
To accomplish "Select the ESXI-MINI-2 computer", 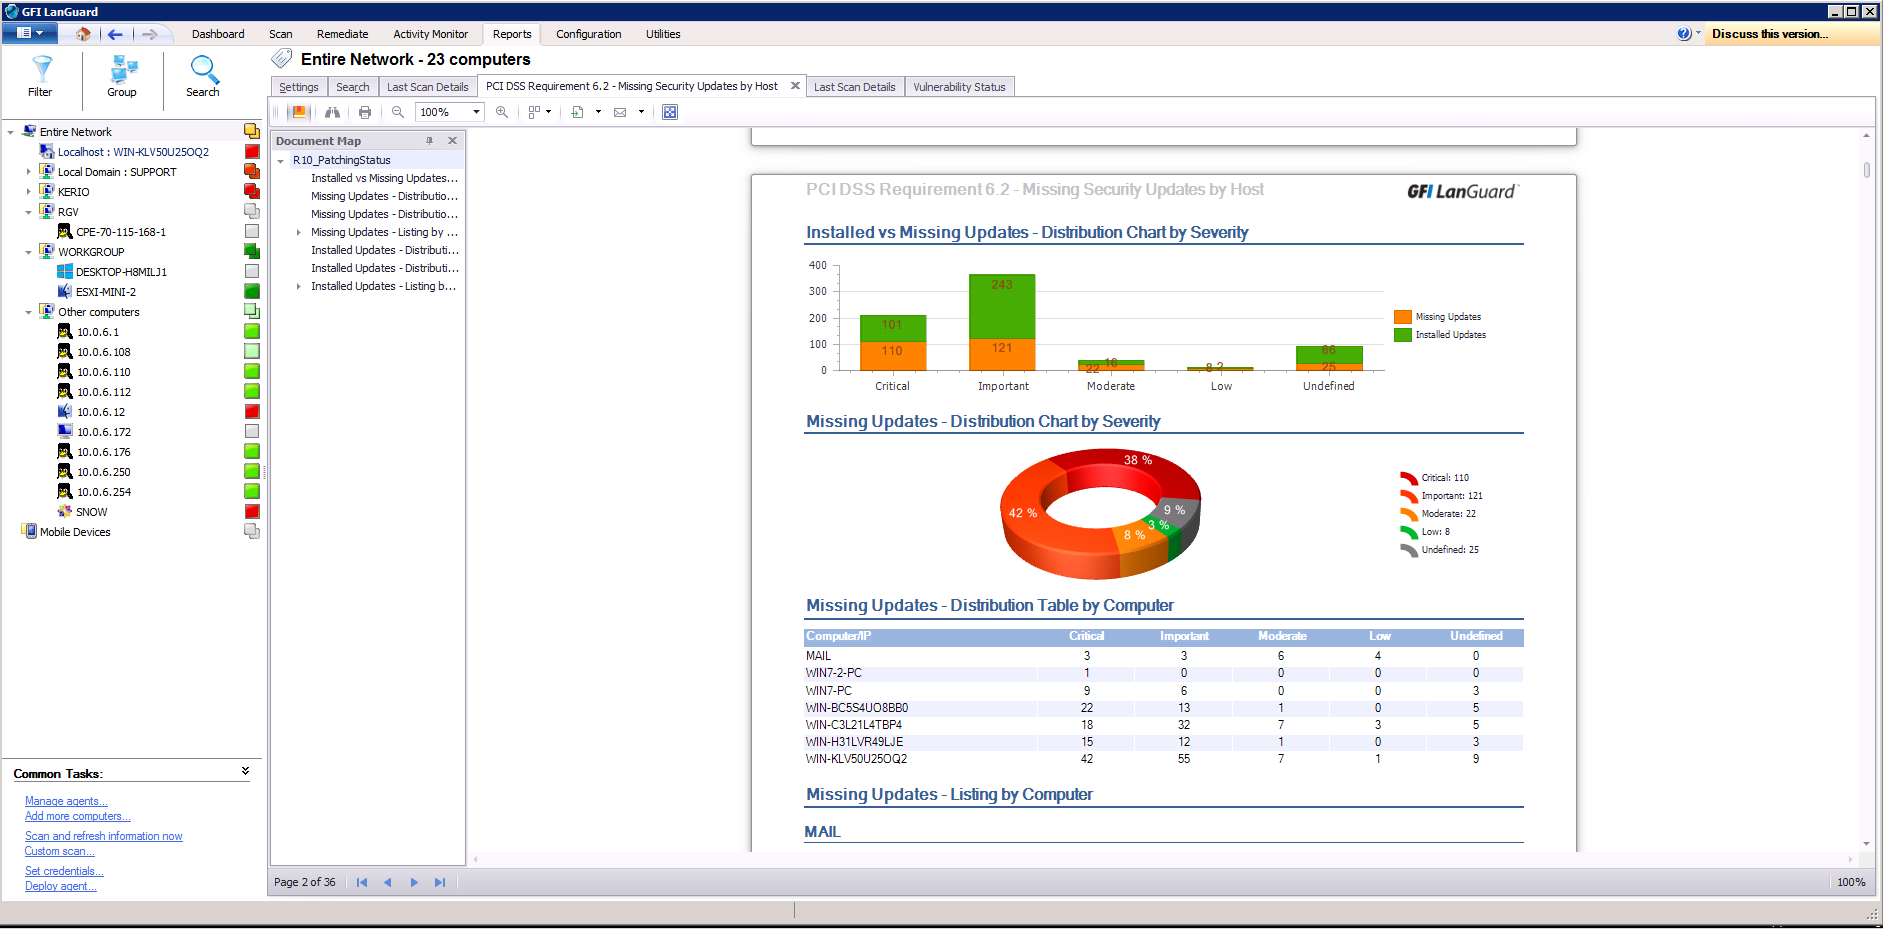I will tap(105, 292).
